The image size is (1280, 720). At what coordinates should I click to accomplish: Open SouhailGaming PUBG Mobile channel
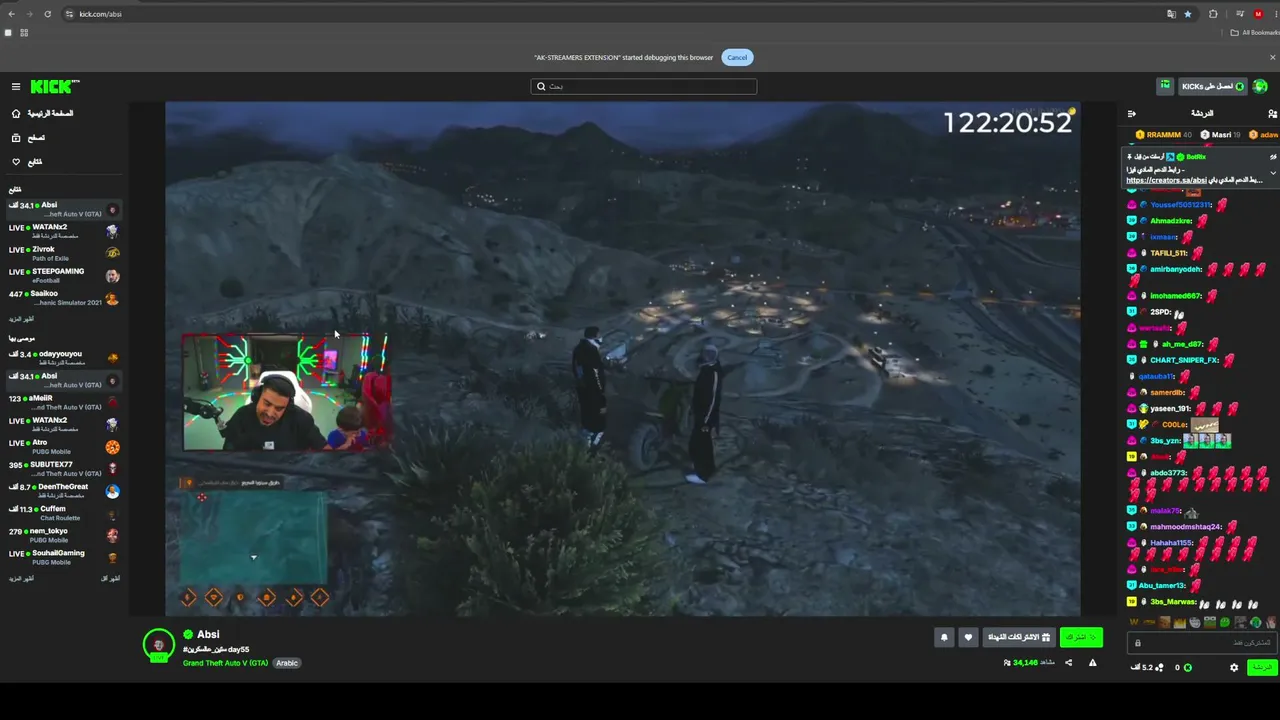click(64, 557)
